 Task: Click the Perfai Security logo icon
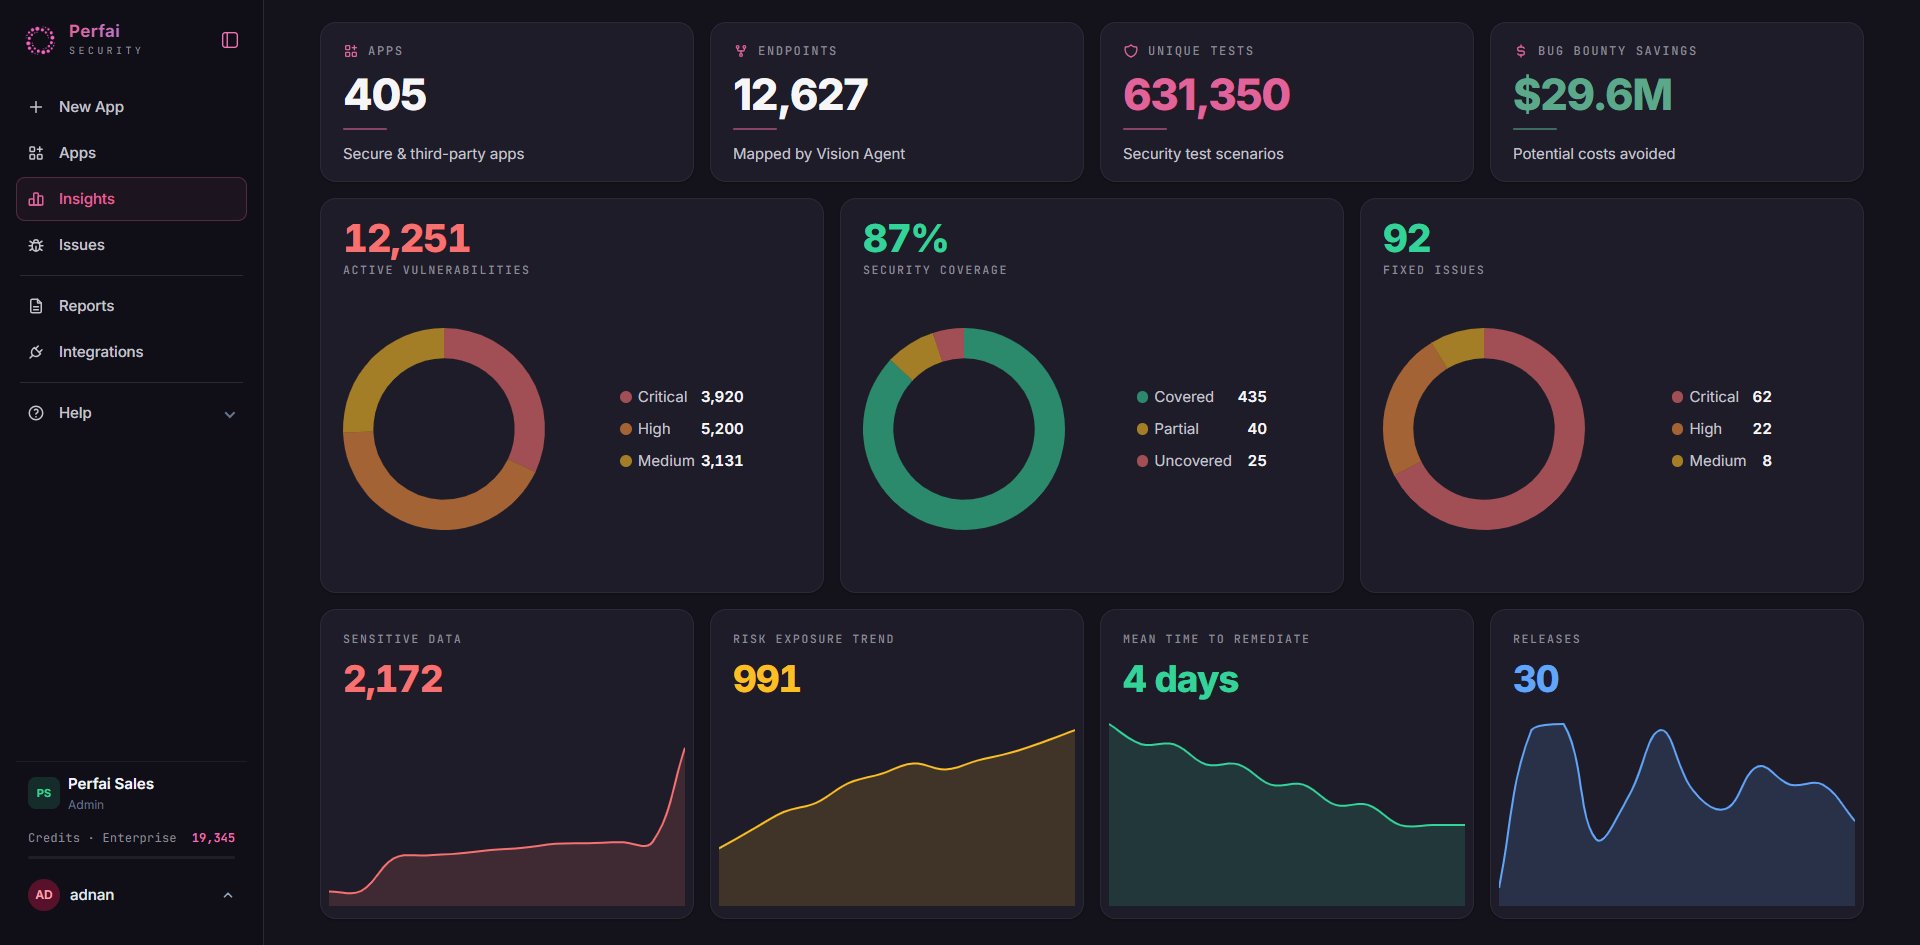[40, 40]
